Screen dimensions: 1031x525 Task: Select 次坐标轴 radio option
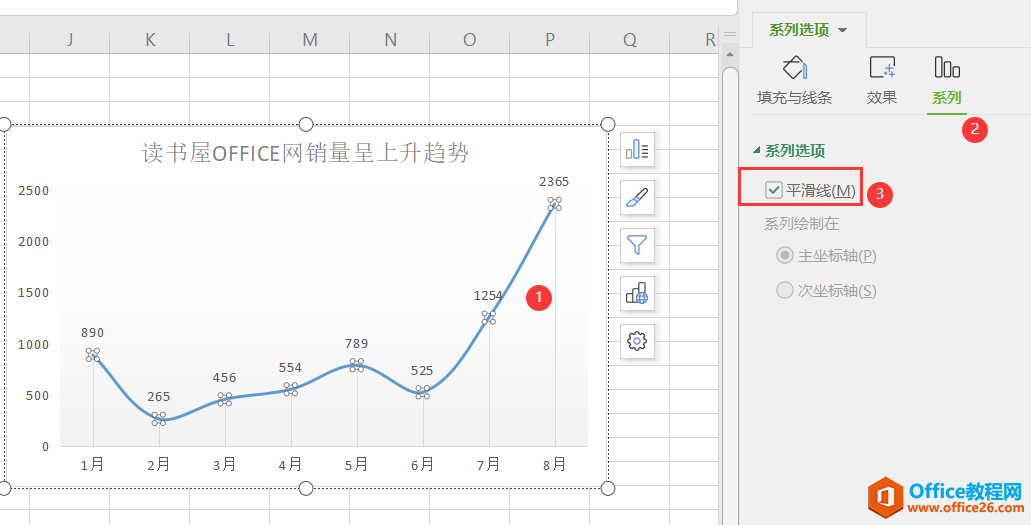point(784,290)
